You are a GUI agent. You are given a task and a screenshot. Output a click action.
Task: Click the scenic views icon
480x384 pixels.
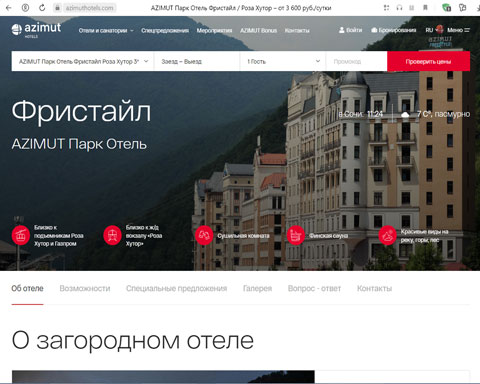coord(387,235)
